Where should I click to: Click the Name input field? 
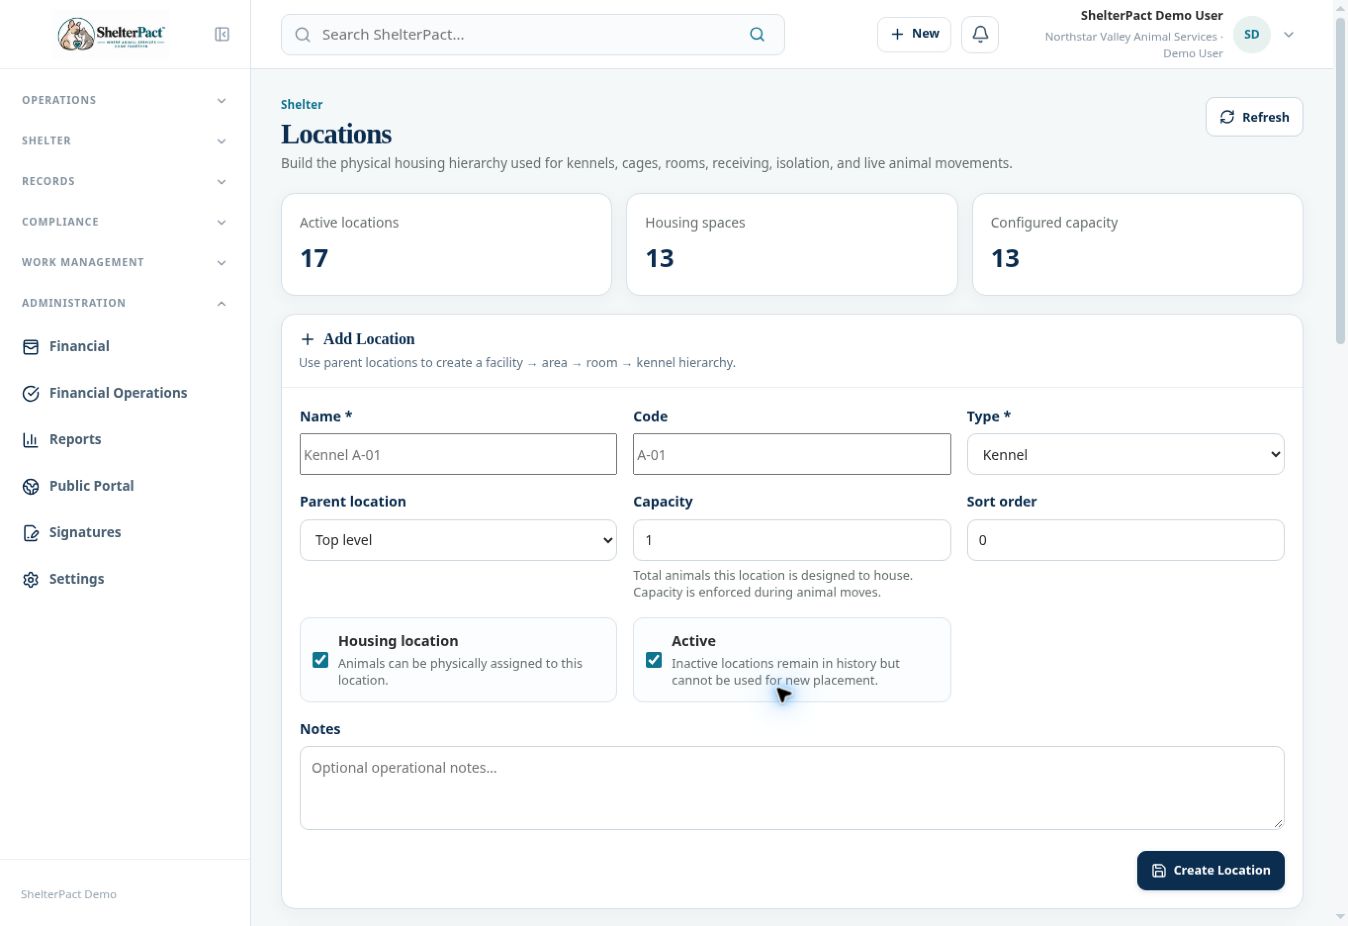pos(458,454)
